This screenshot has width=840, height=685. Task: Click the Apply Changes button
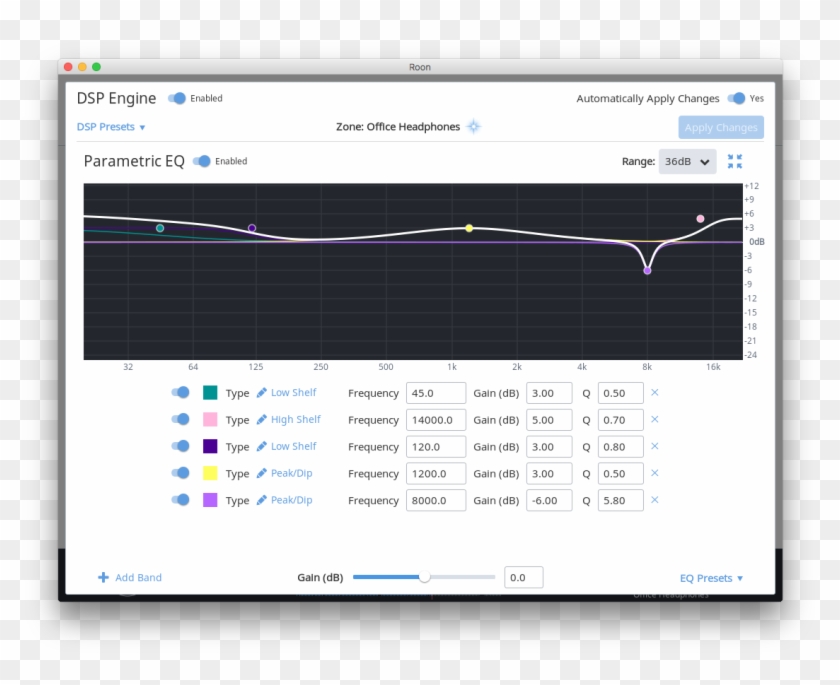[720, 127]
